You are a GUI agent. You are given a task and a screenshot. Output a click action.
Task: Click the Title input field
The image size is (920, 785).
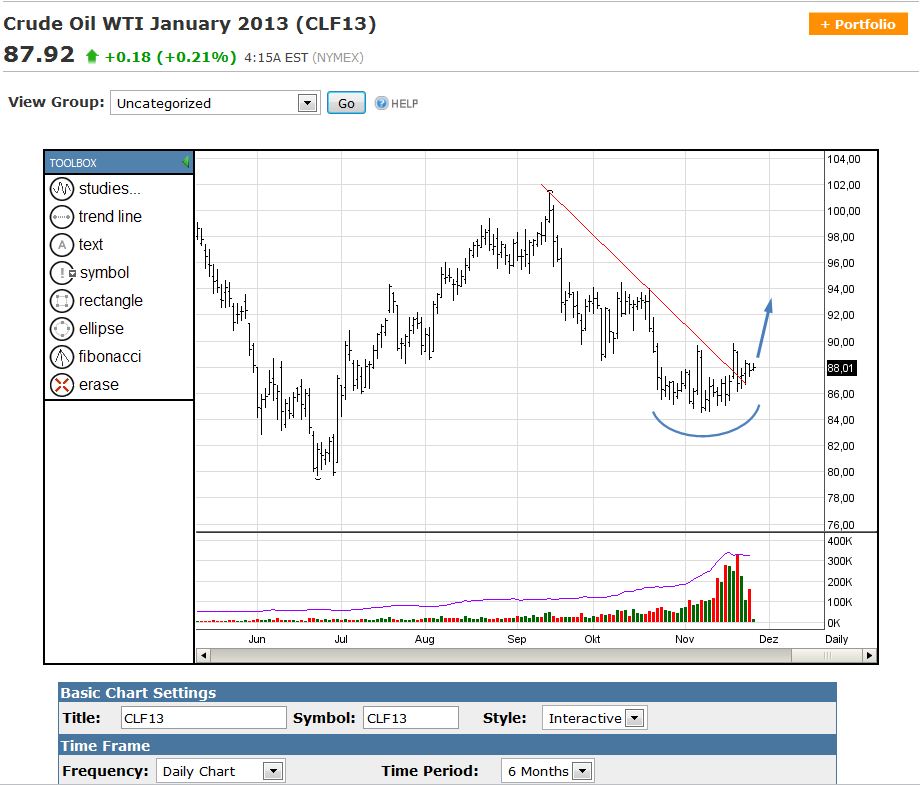204,718
